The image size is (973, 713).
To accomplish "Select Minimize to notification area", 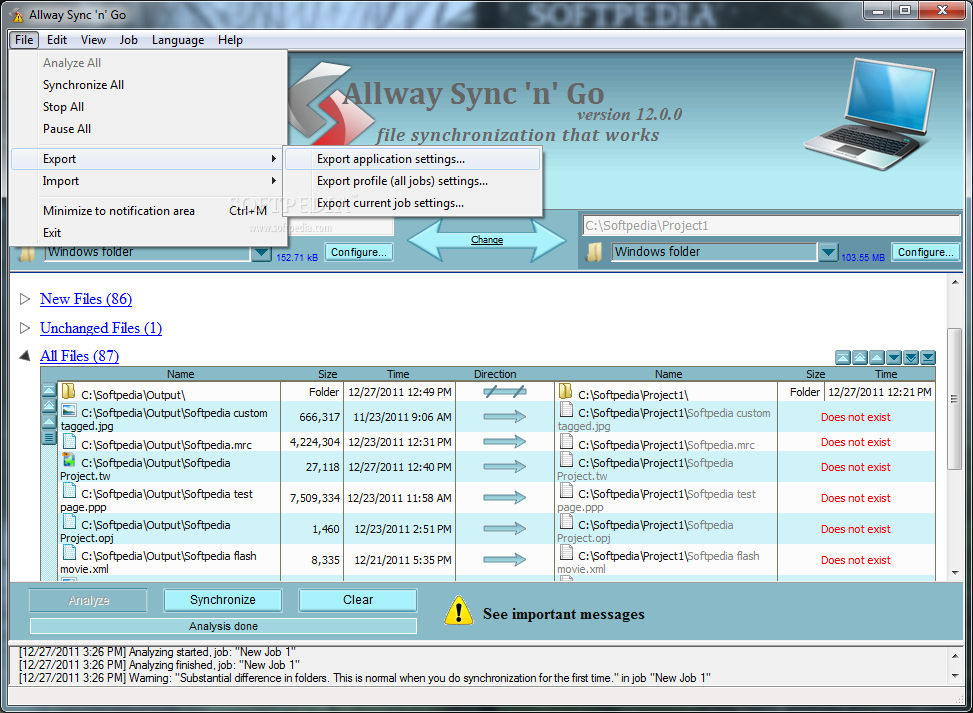I will [x=146, y=211].
